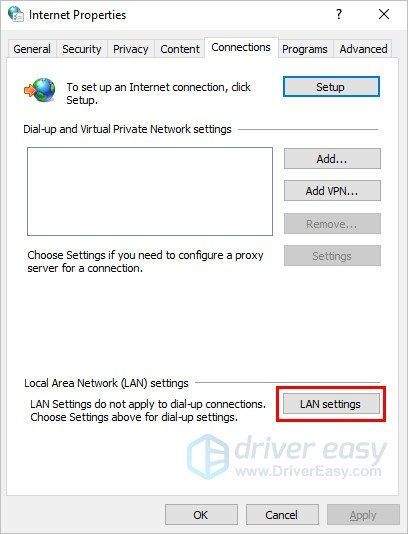The image size is (408, 534).
Task: Go to the Advanced tab
Action: [363, 49]
